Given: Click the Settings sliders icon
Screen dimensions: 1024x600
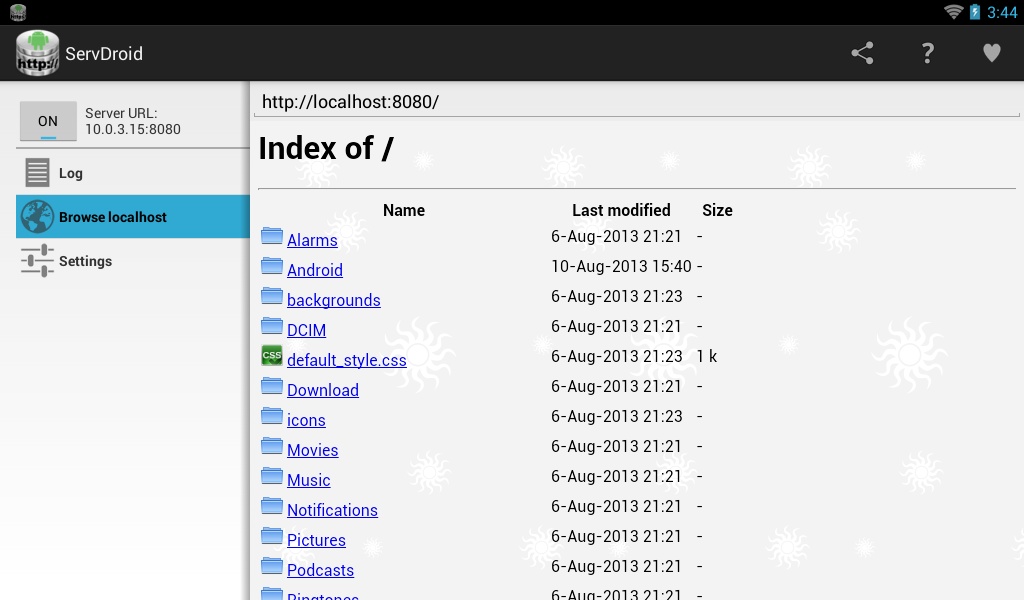Looking at the screenshot, I should tap(37, 261).
